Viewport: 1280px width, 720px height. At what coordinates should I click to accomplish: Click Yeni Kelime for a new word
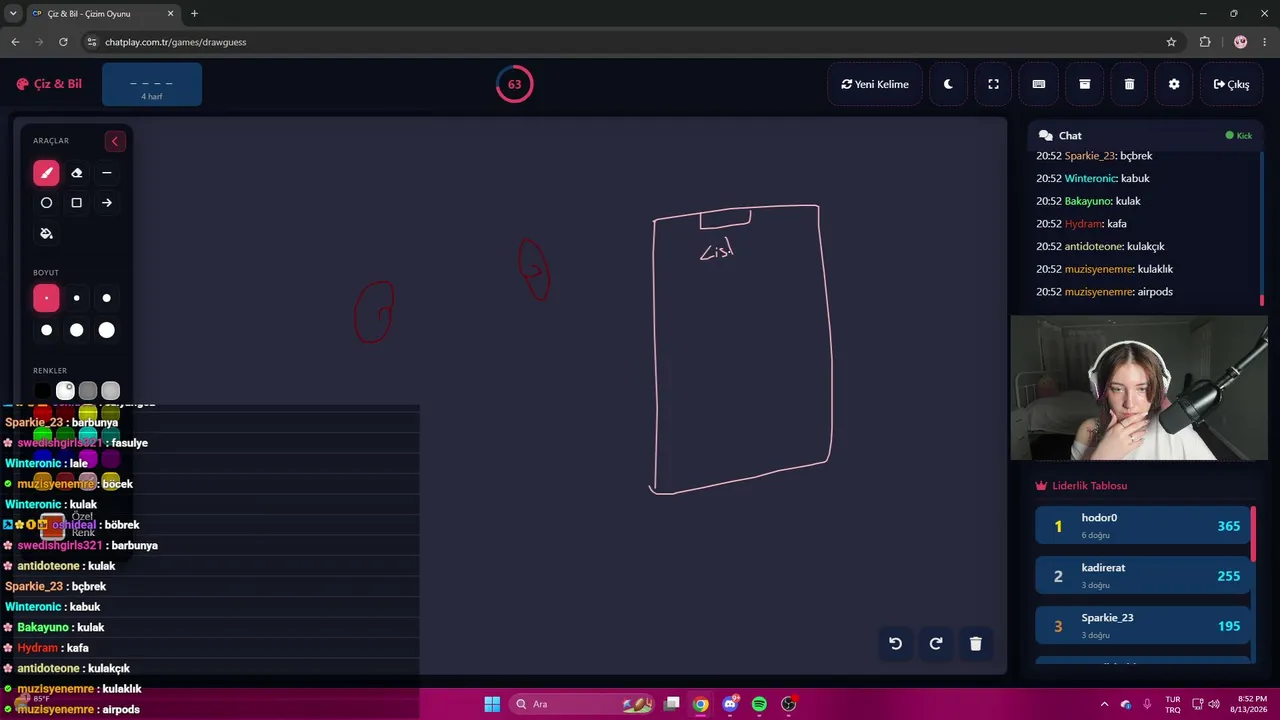click(875, 85)
